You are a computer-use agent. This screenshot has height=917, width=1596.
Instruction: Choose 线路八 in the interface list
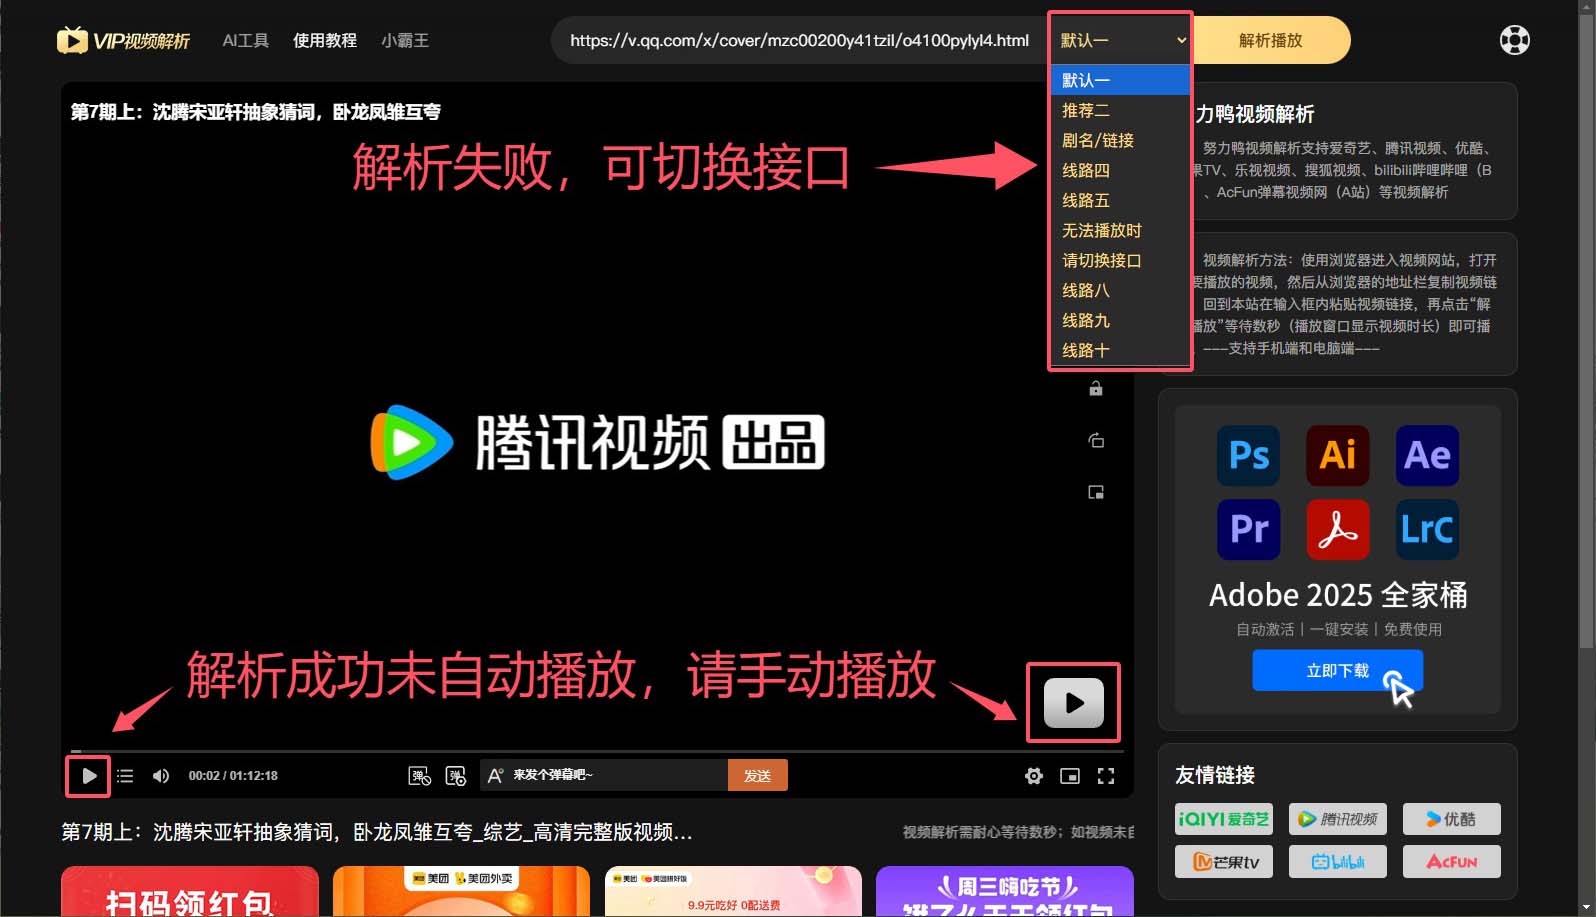pyautogui.click(x=1086, y=291)
